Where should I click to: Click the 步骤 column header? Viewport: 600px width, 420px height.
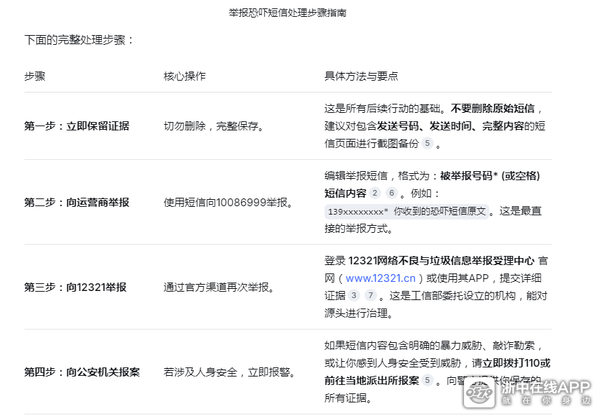[x=35, y=77]
